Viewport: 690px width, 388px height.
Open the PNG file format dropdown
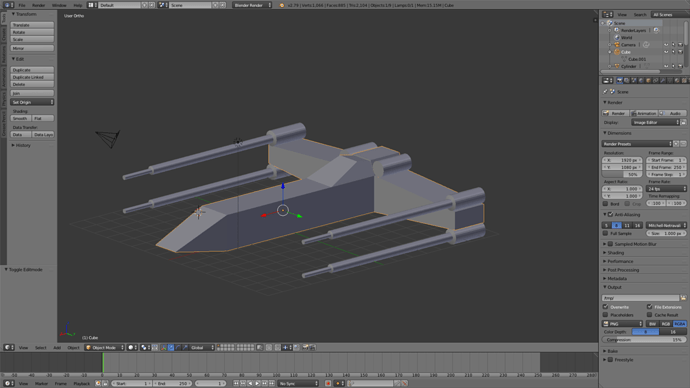(x=623, y=324)
